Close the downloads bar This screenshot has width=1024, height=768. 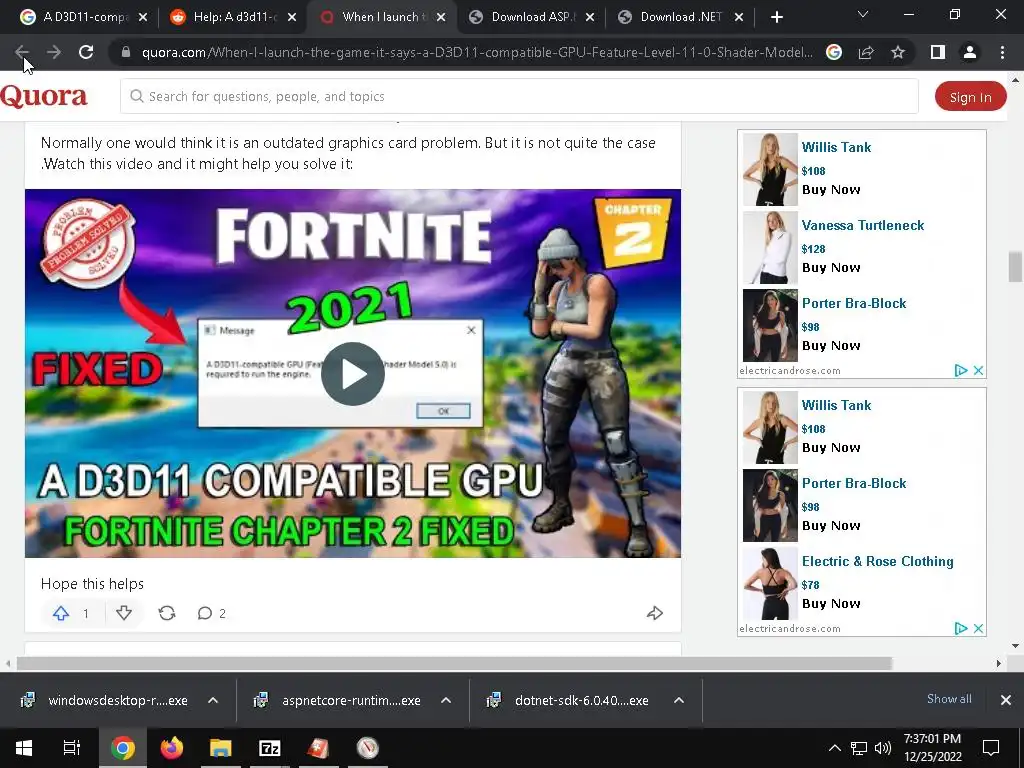tap(1006, 700)
